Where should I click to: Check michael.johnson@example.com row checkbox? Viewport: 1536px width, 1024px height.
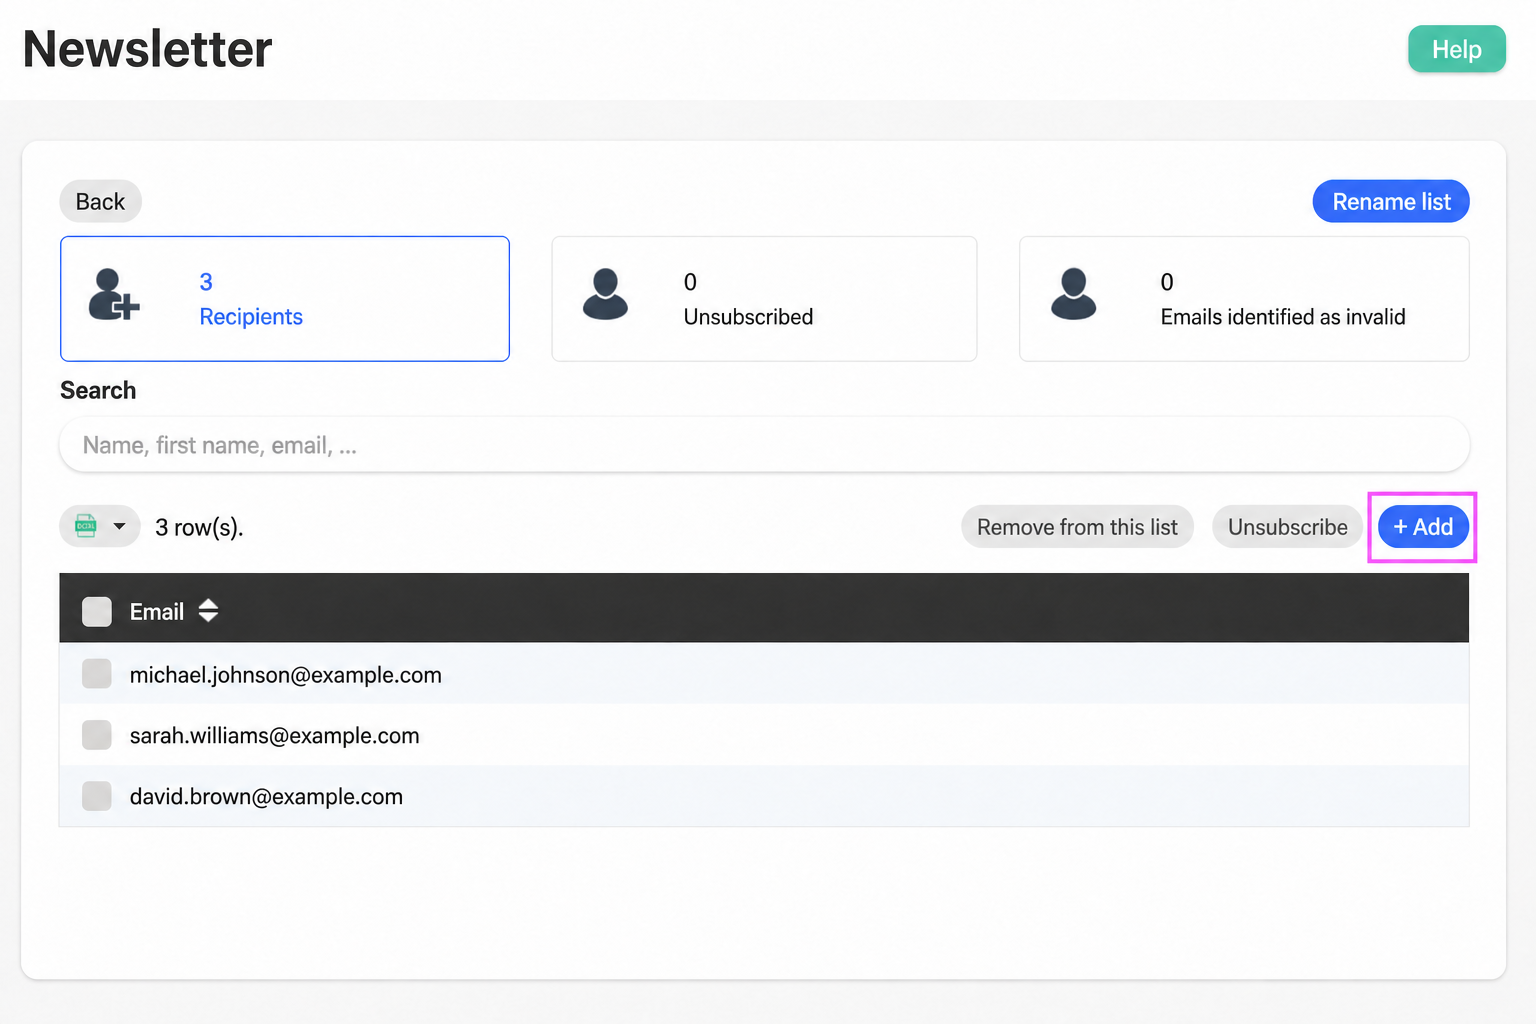97,674
